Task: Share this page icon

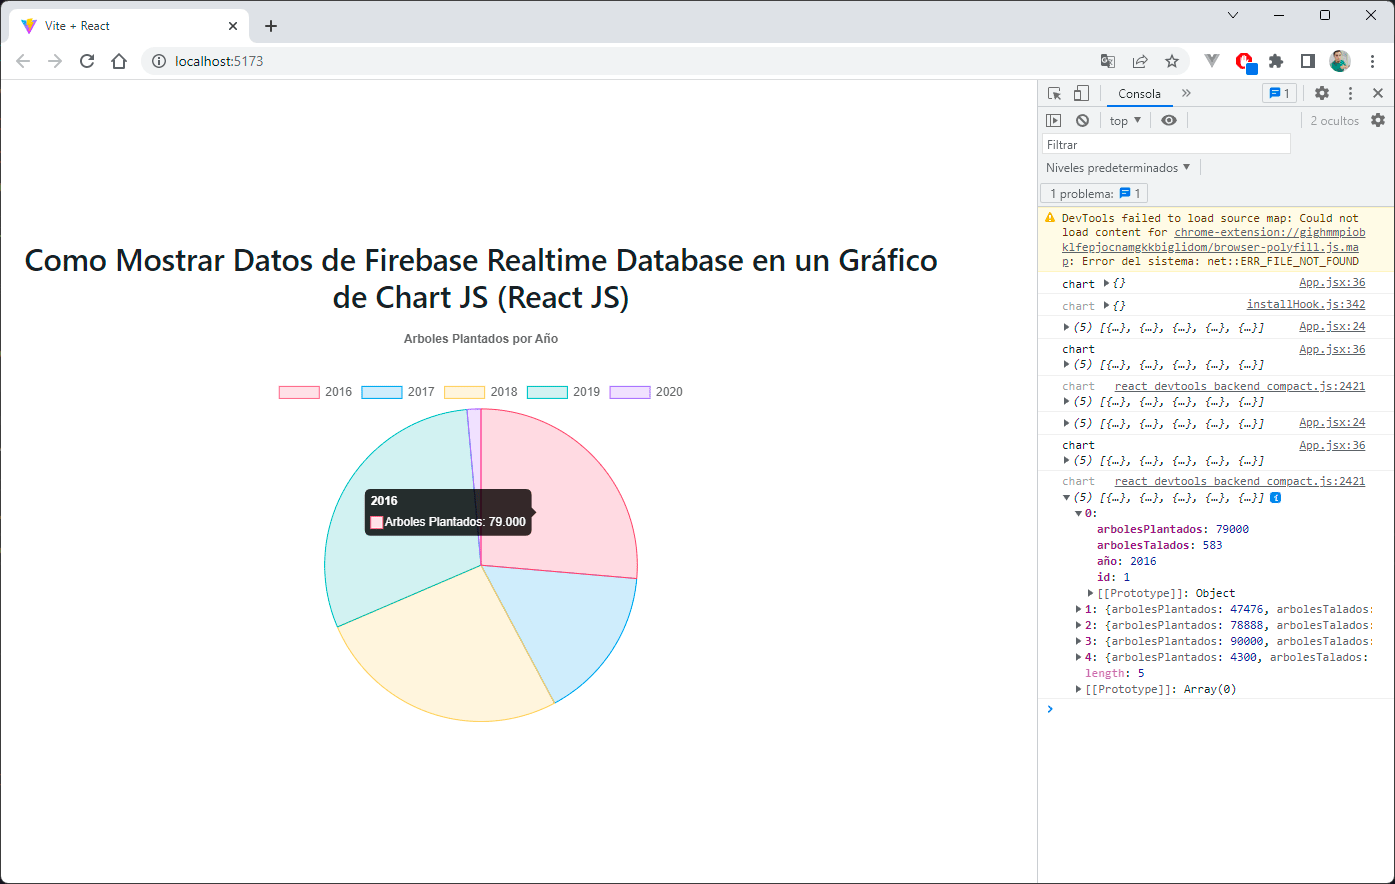Action: click(x=1140, y=61)
